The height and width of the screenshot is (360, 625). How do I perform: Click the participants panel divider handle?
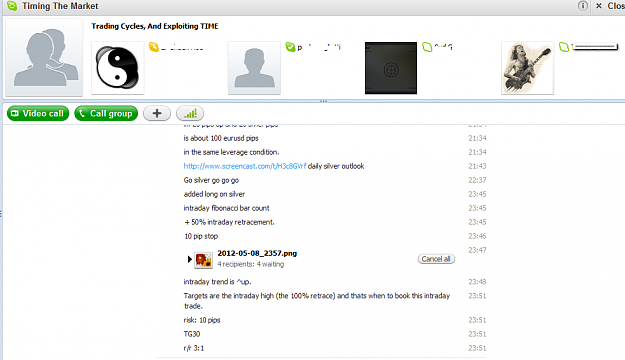324,101
